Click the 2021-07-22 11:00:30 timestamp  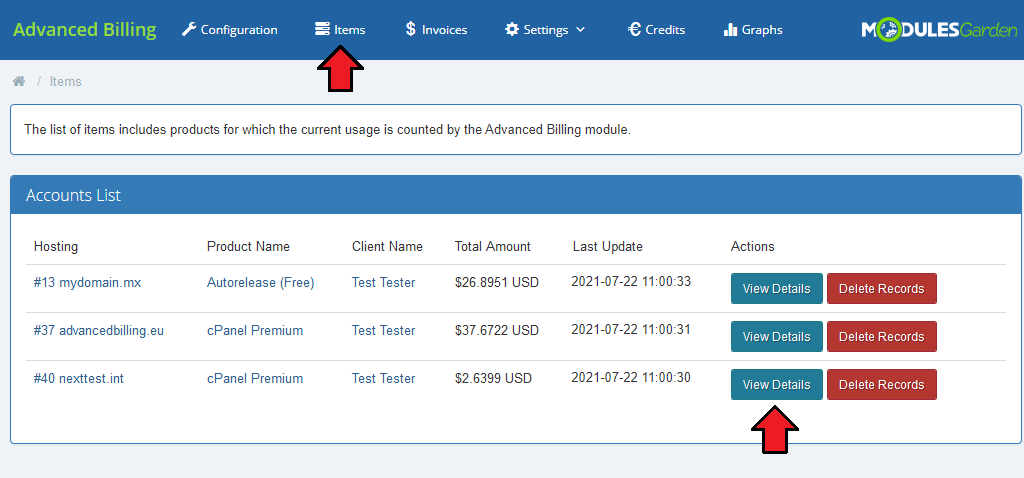[x=631, y=377]
